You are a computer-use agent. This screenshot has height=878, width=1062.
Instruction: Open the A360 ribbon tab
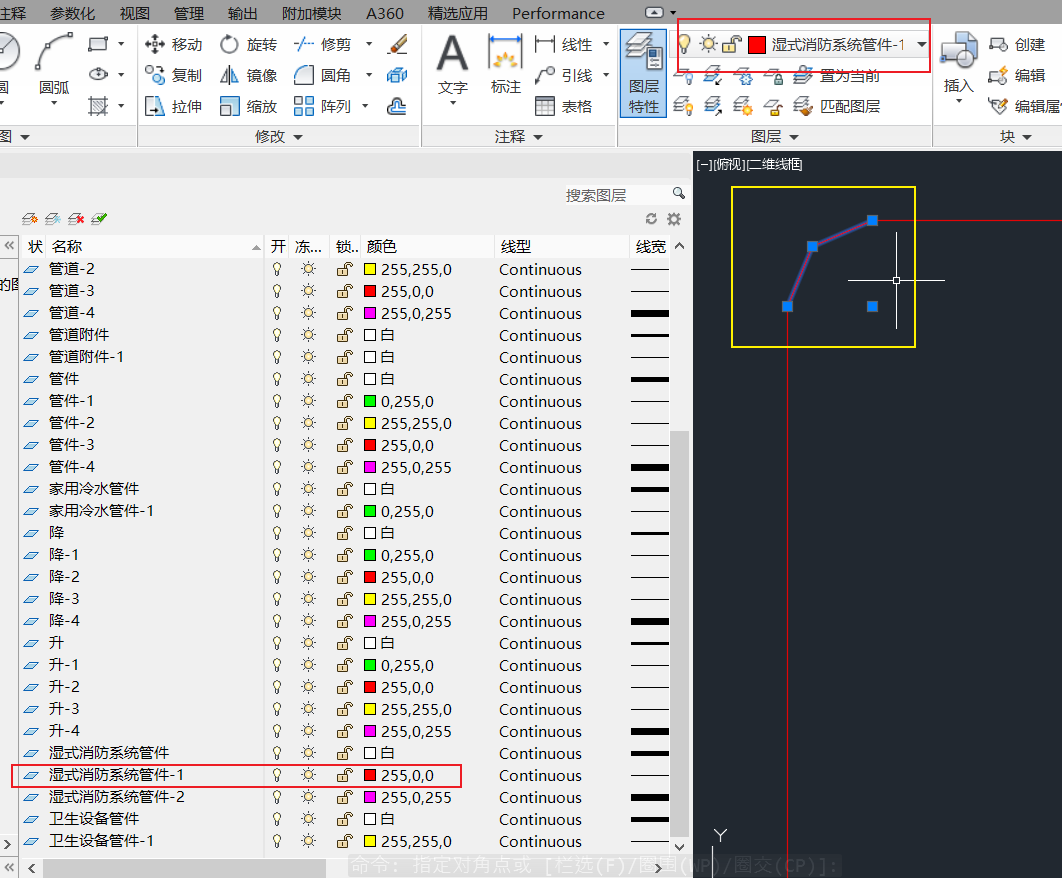385,14
